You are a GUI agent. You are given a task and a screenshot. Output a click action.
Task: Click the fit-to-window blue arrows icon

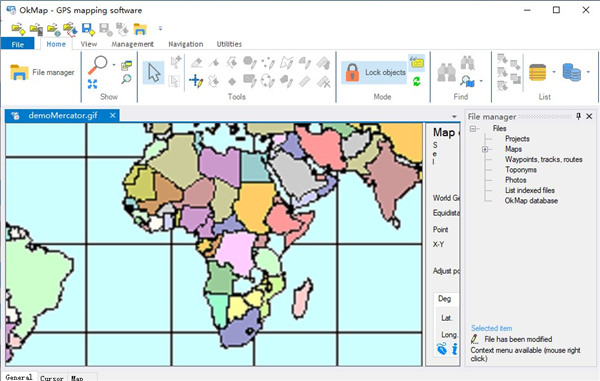93,84
